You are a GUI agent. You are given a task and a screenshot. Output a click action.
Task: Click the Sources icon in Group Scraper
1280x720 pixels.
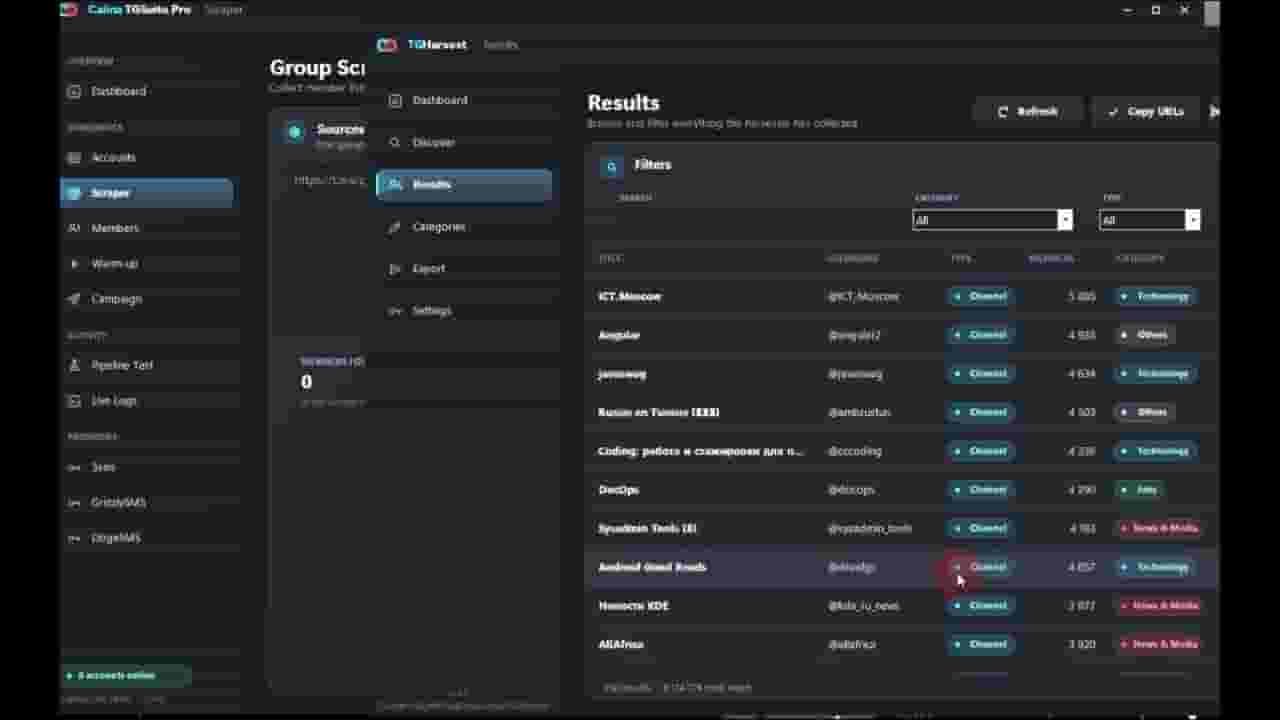pos(294,132)
